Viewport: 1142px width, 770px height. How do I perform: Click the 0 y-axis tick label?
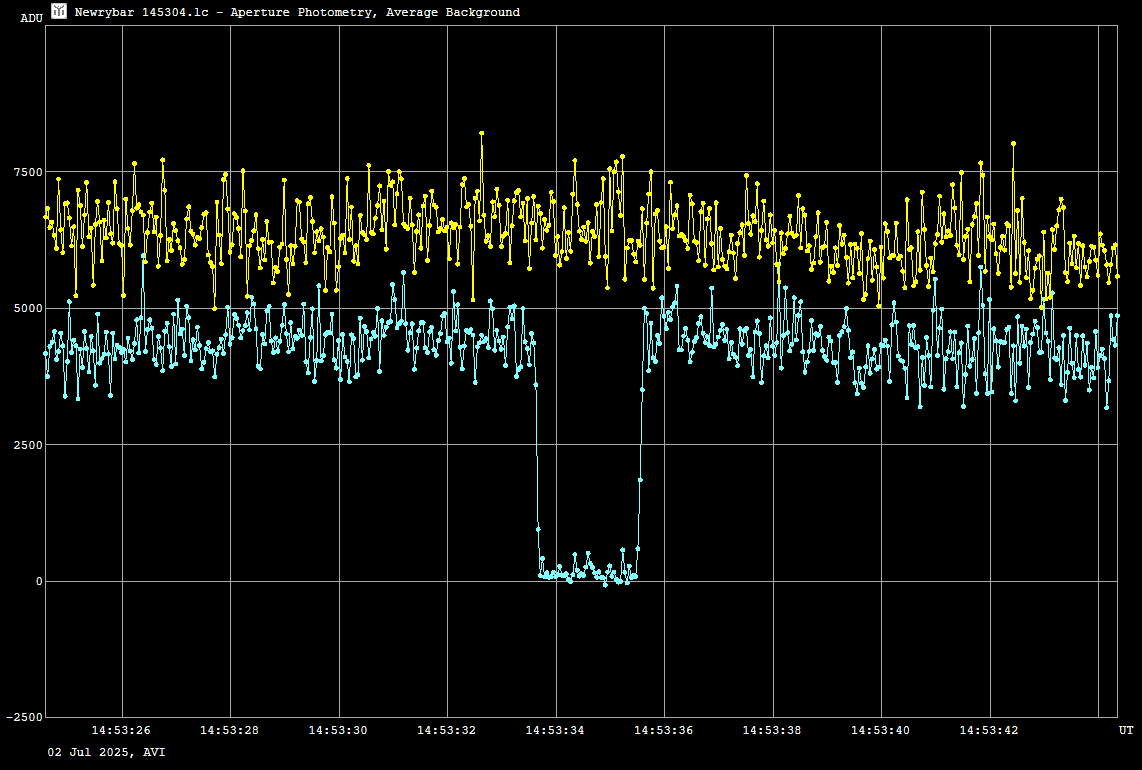point(39,581)
